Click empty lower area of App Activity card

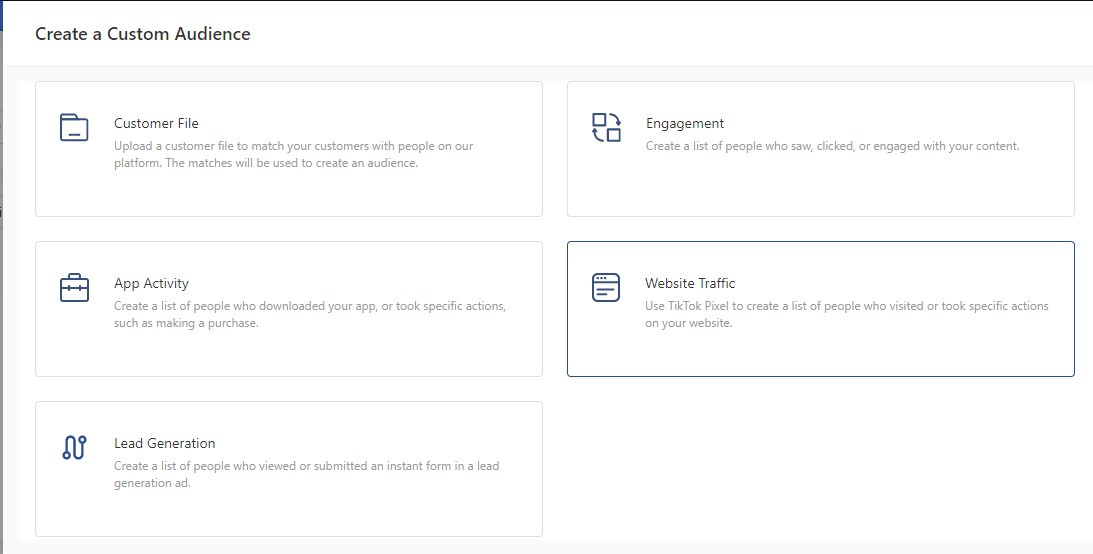point(288,354)
